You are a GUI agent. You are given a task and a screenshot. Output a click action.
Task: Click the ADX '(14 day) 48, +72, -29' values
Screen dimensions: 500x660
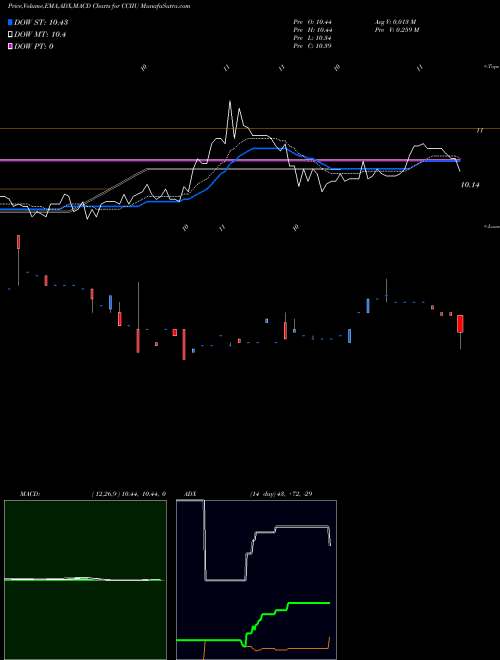click(281, 494)
